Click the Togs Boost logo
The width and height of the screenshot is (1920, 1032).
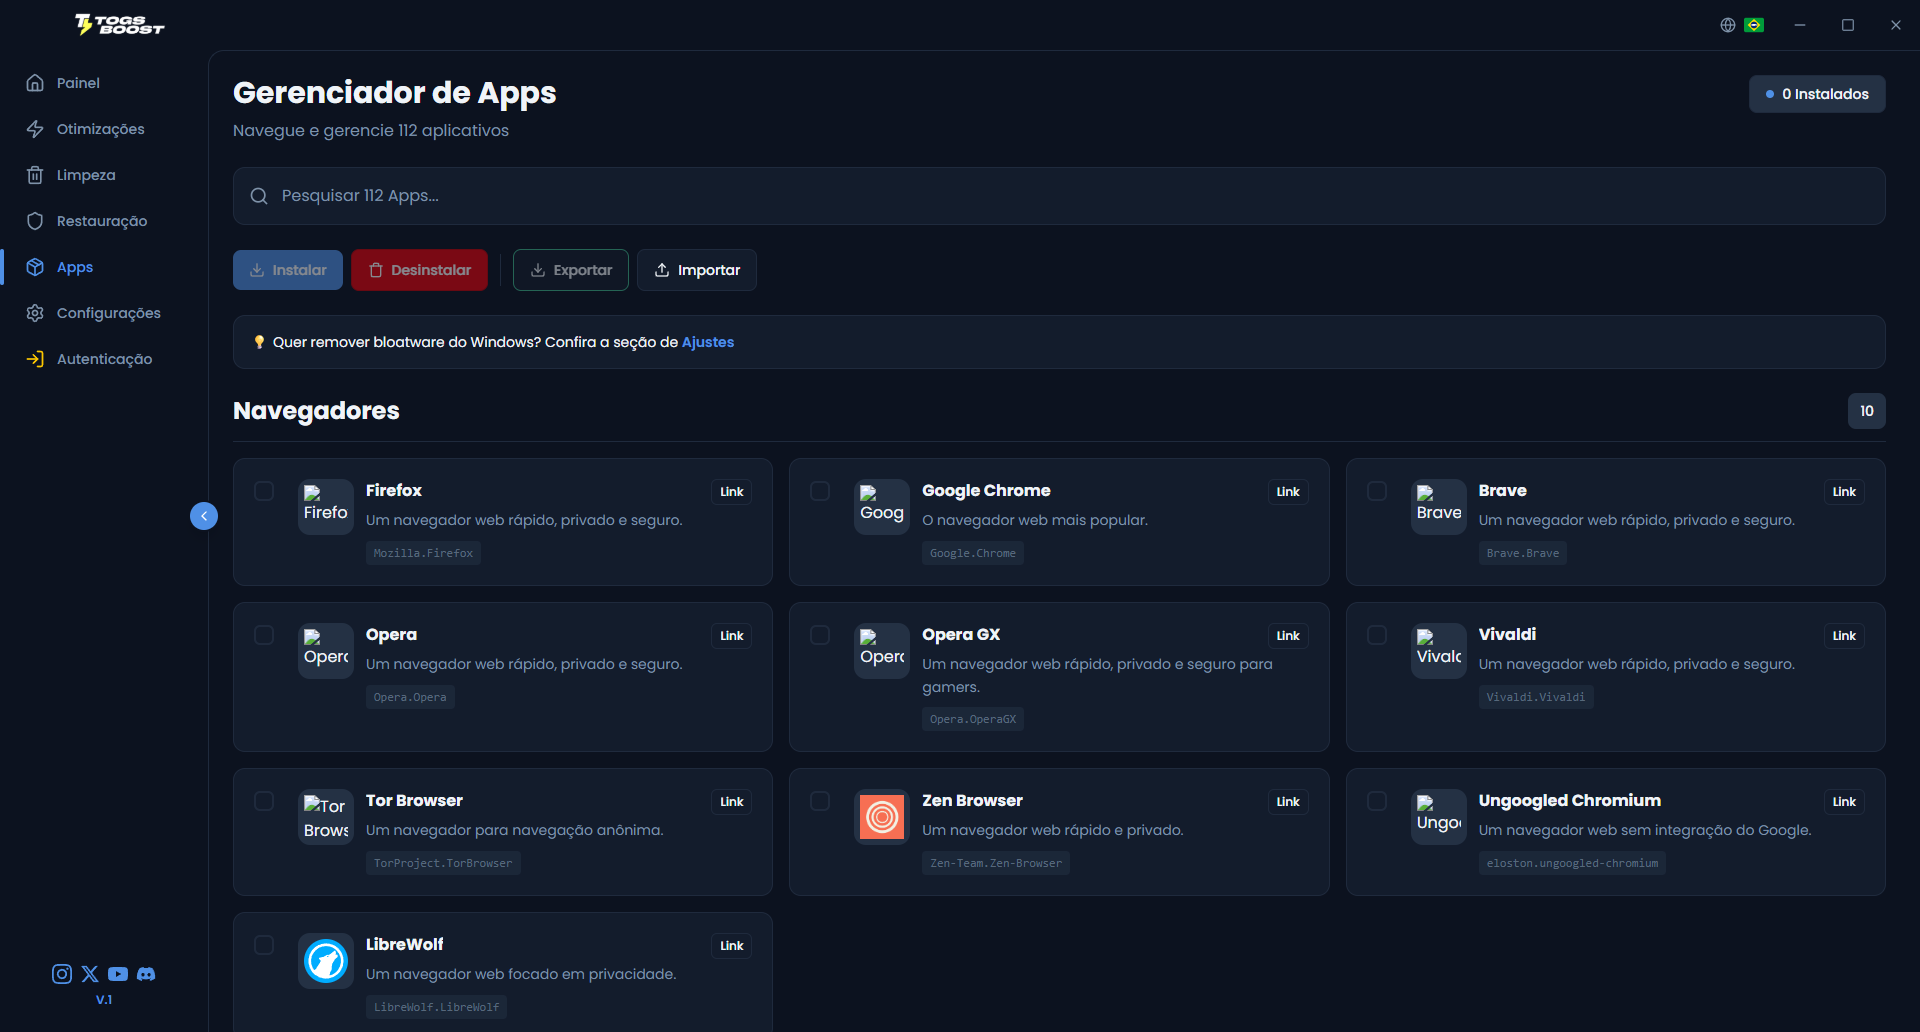120,25
